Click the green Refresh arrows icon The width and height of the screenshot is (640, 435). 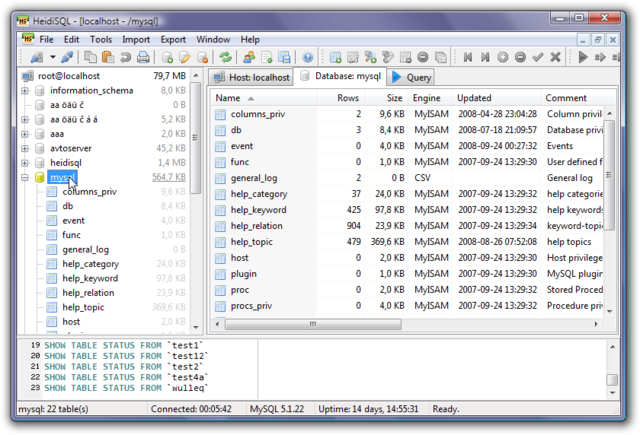coord(225,57)
